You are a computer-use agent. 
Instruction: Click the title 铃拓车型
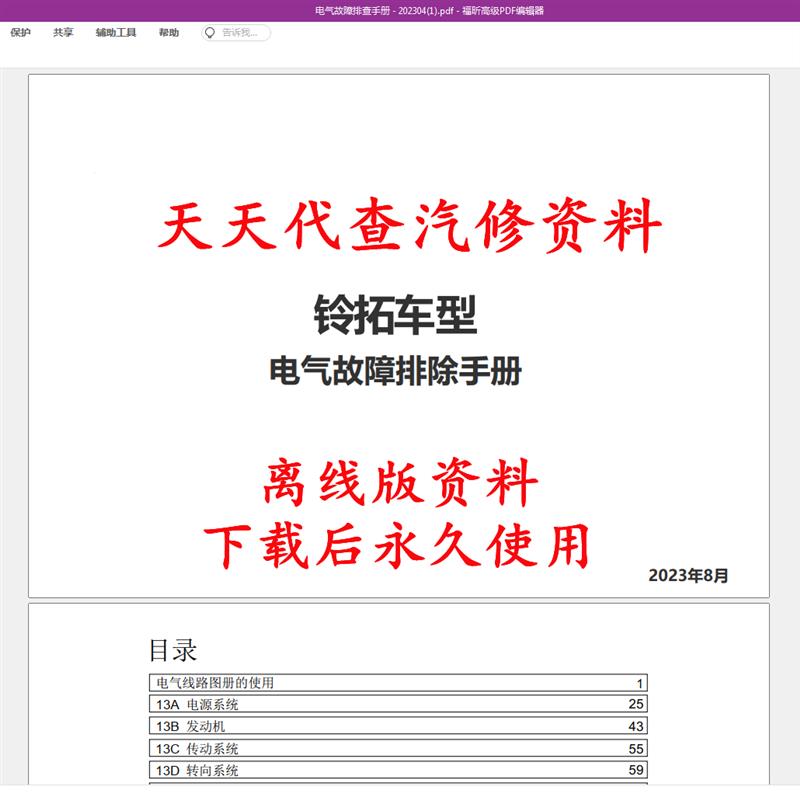pos(395,315)
